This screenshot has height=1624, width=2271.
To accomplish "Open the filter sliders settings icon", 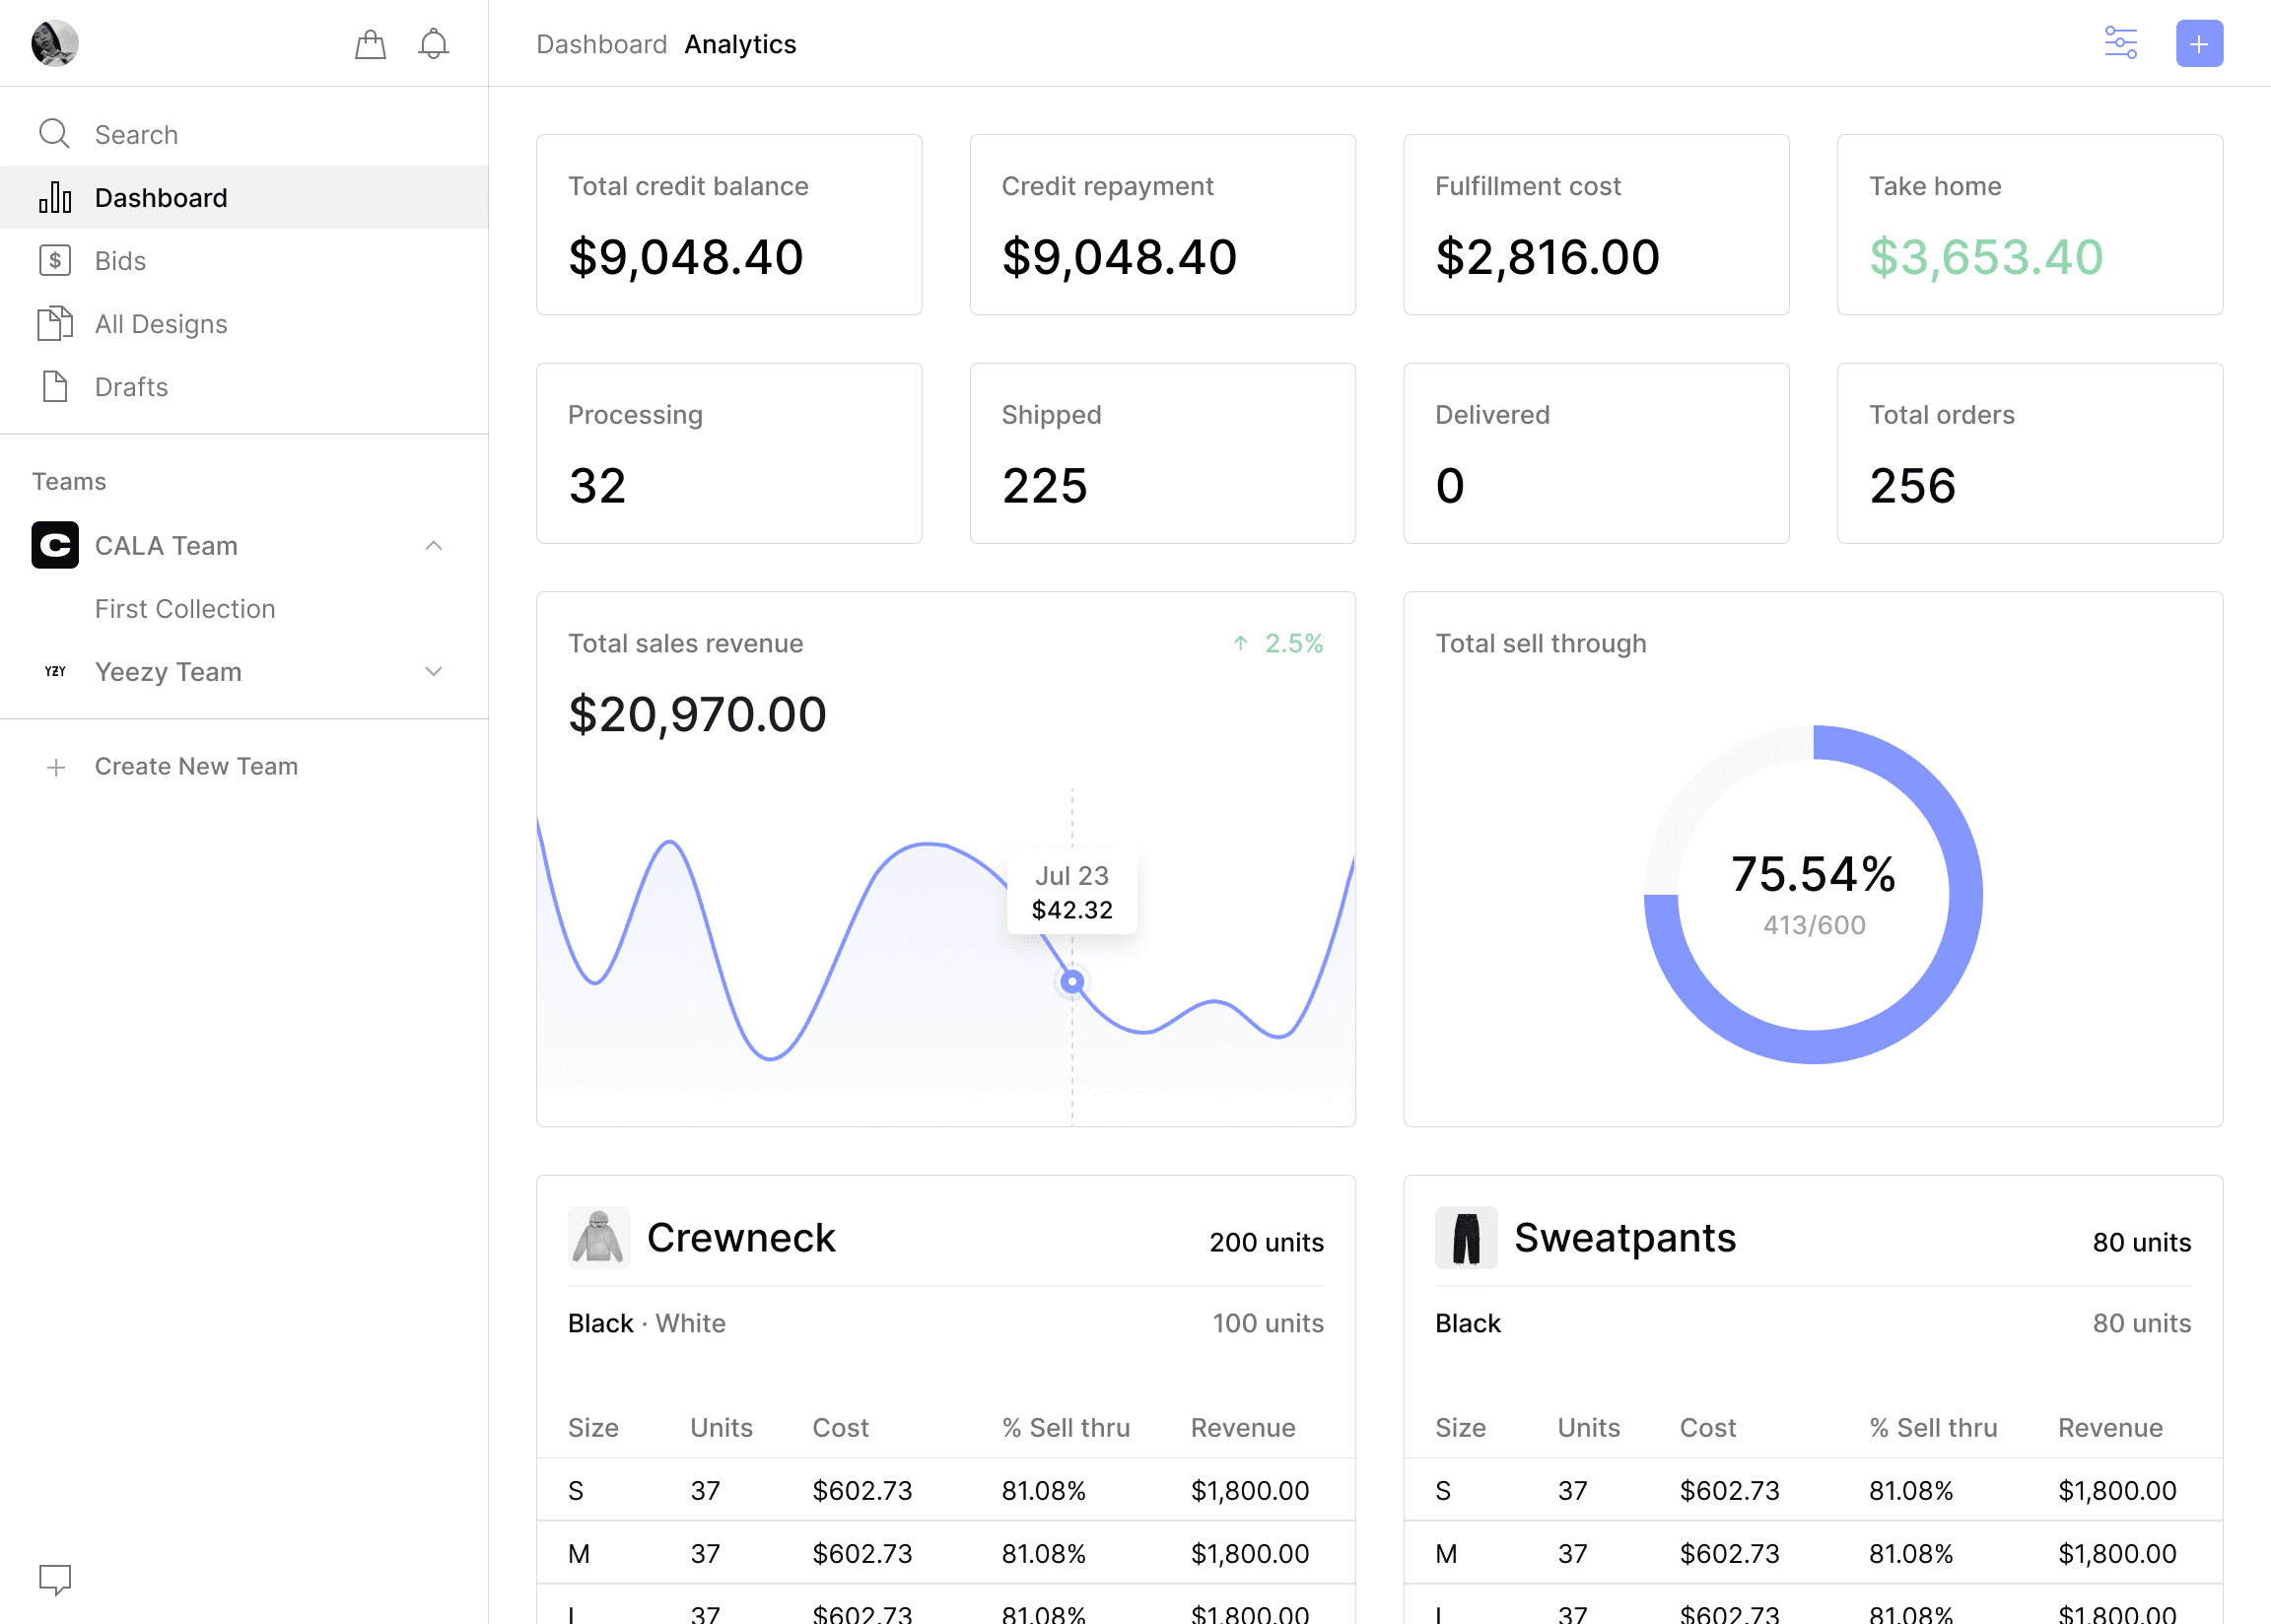I will coord(2120,44).
